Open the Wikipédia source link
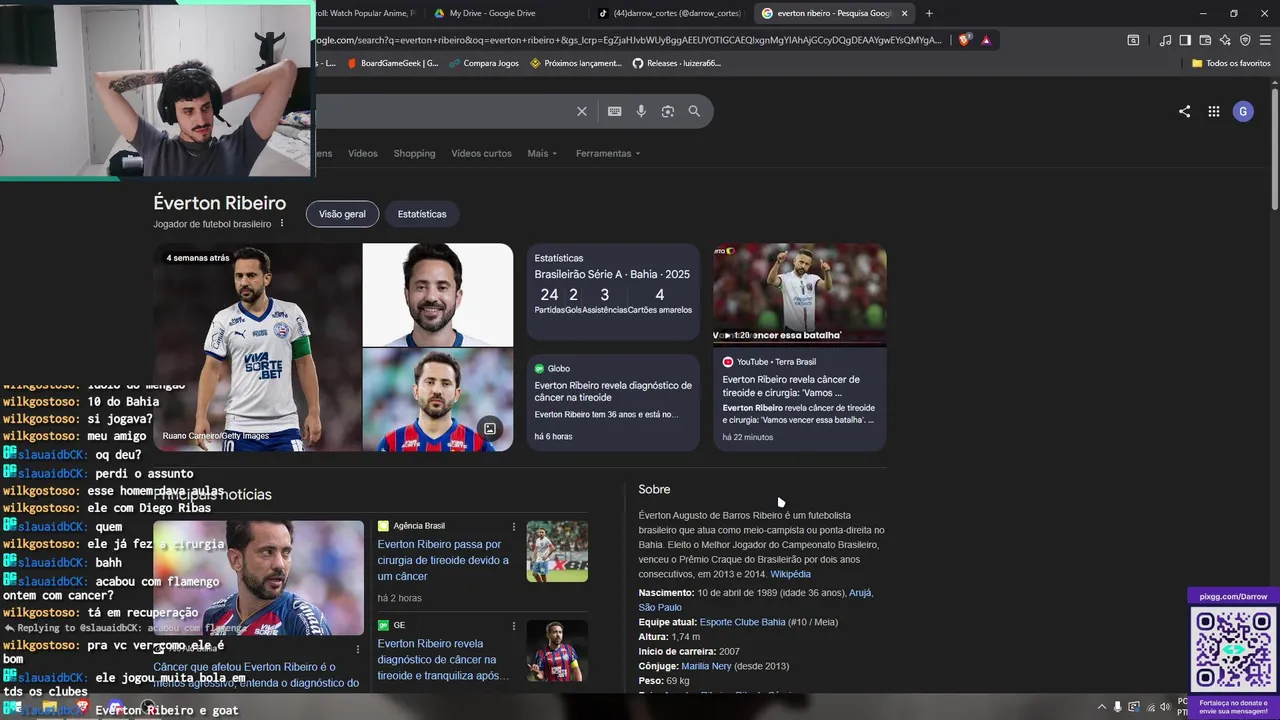Image resolution: width=1280 pixels, height=720 pixels. coord(790,574)
